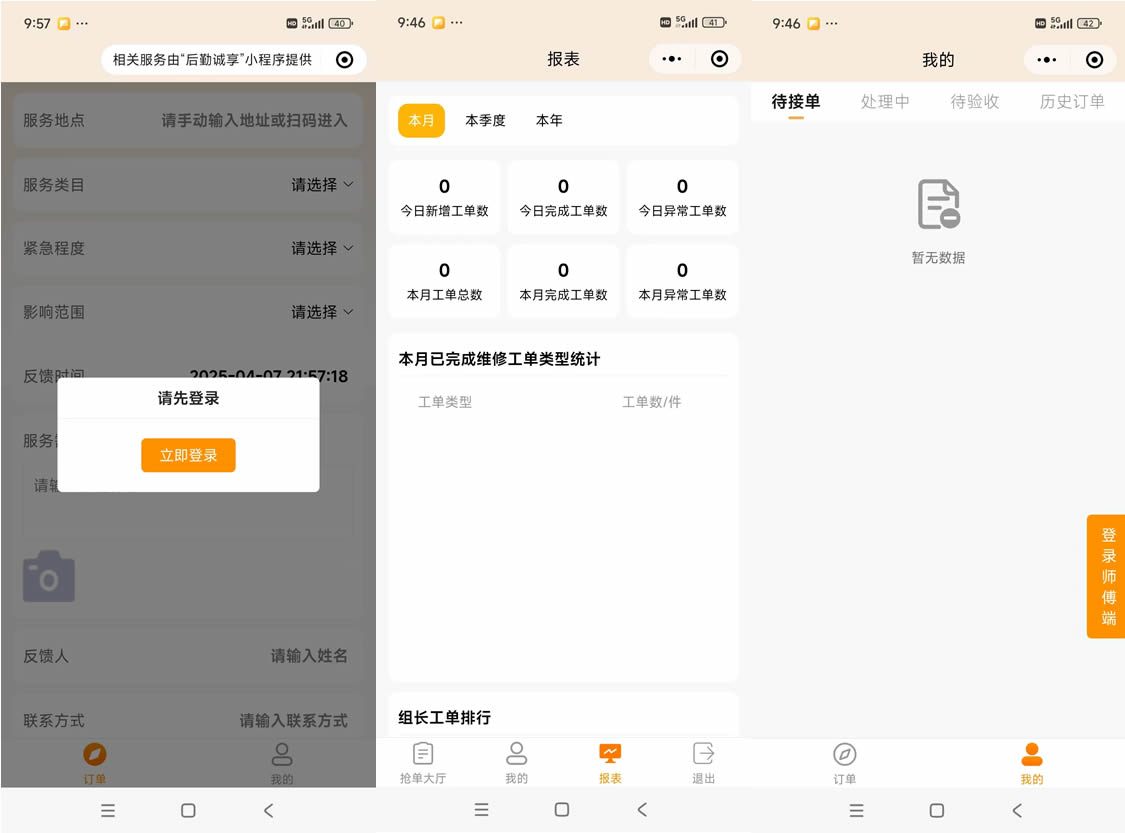Open the 历史订单 tab

pyautogui.click(x=1073, y=100)
